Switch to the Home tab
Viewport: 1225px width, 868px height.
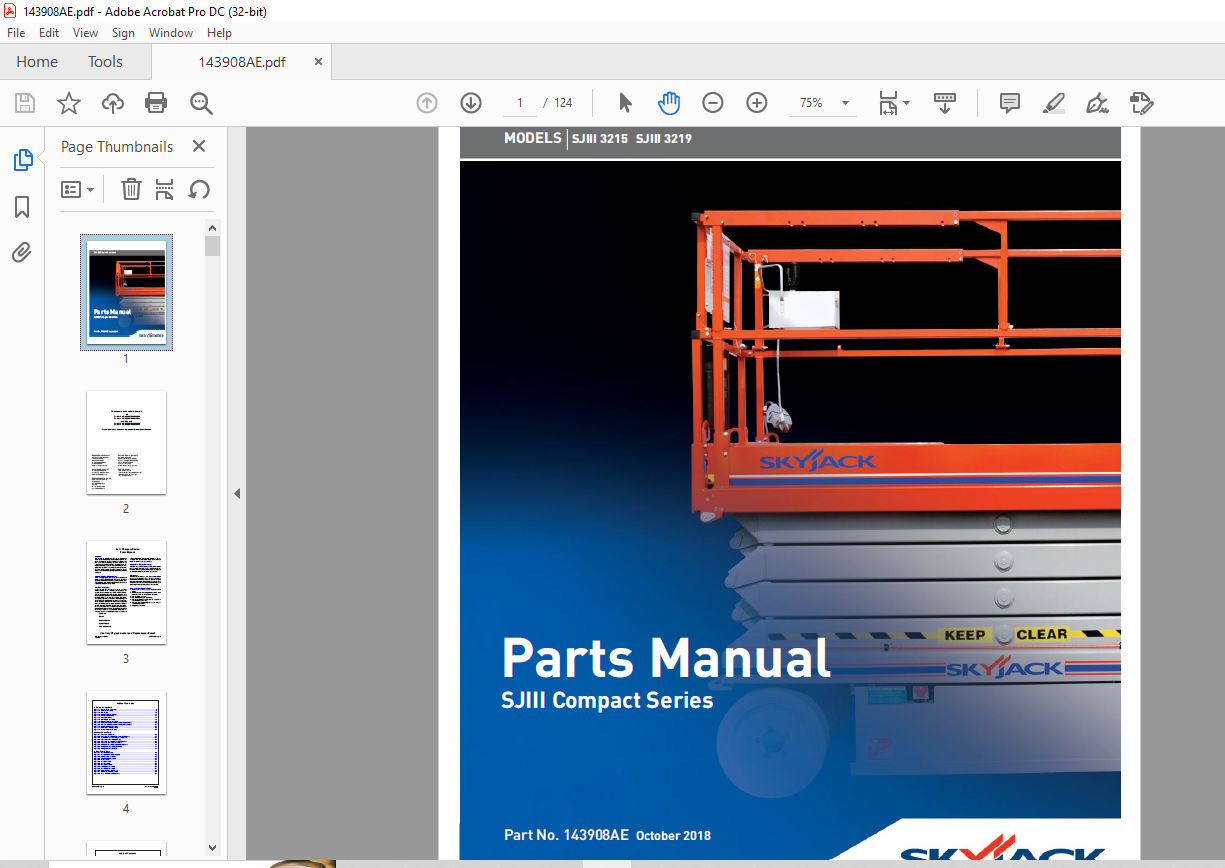point(37,62)
